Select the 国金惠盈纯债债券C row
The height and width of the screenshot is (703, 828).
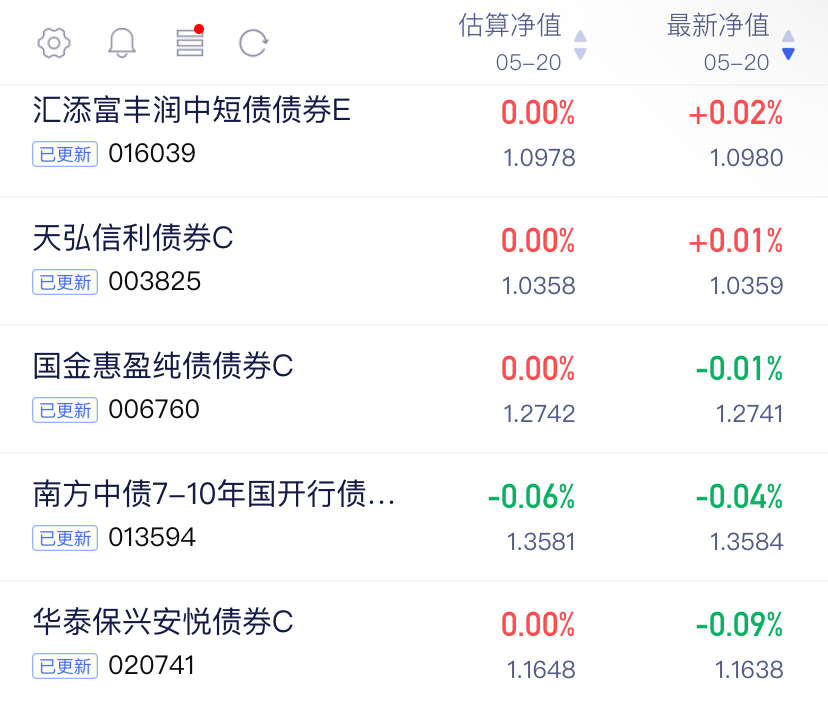pyautogui.click(x=414, y=389)
